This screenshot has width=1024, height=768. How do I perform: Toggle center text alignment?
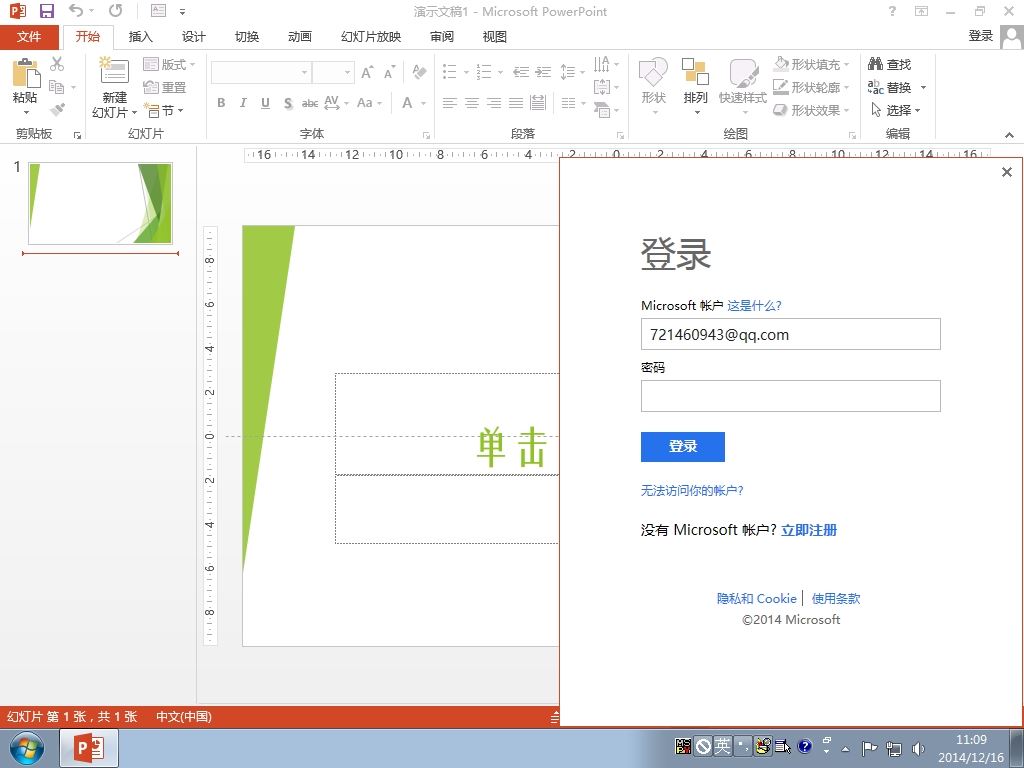472,103
